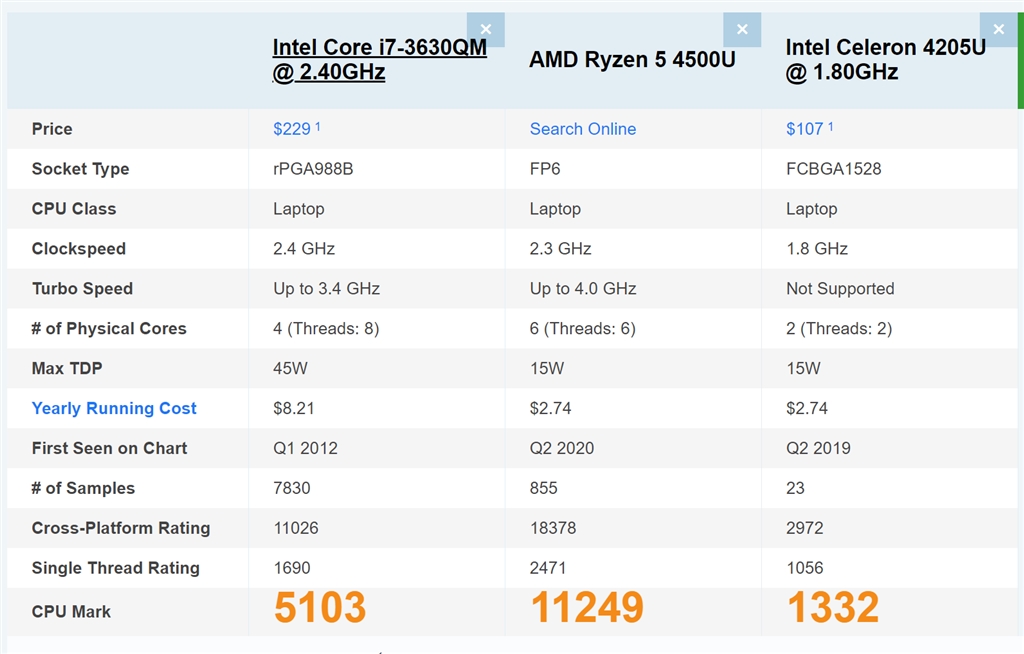Open the Yearly Running Cost link
The image size is (1024, 654).
pyautogui.click(x=114, y=408)
